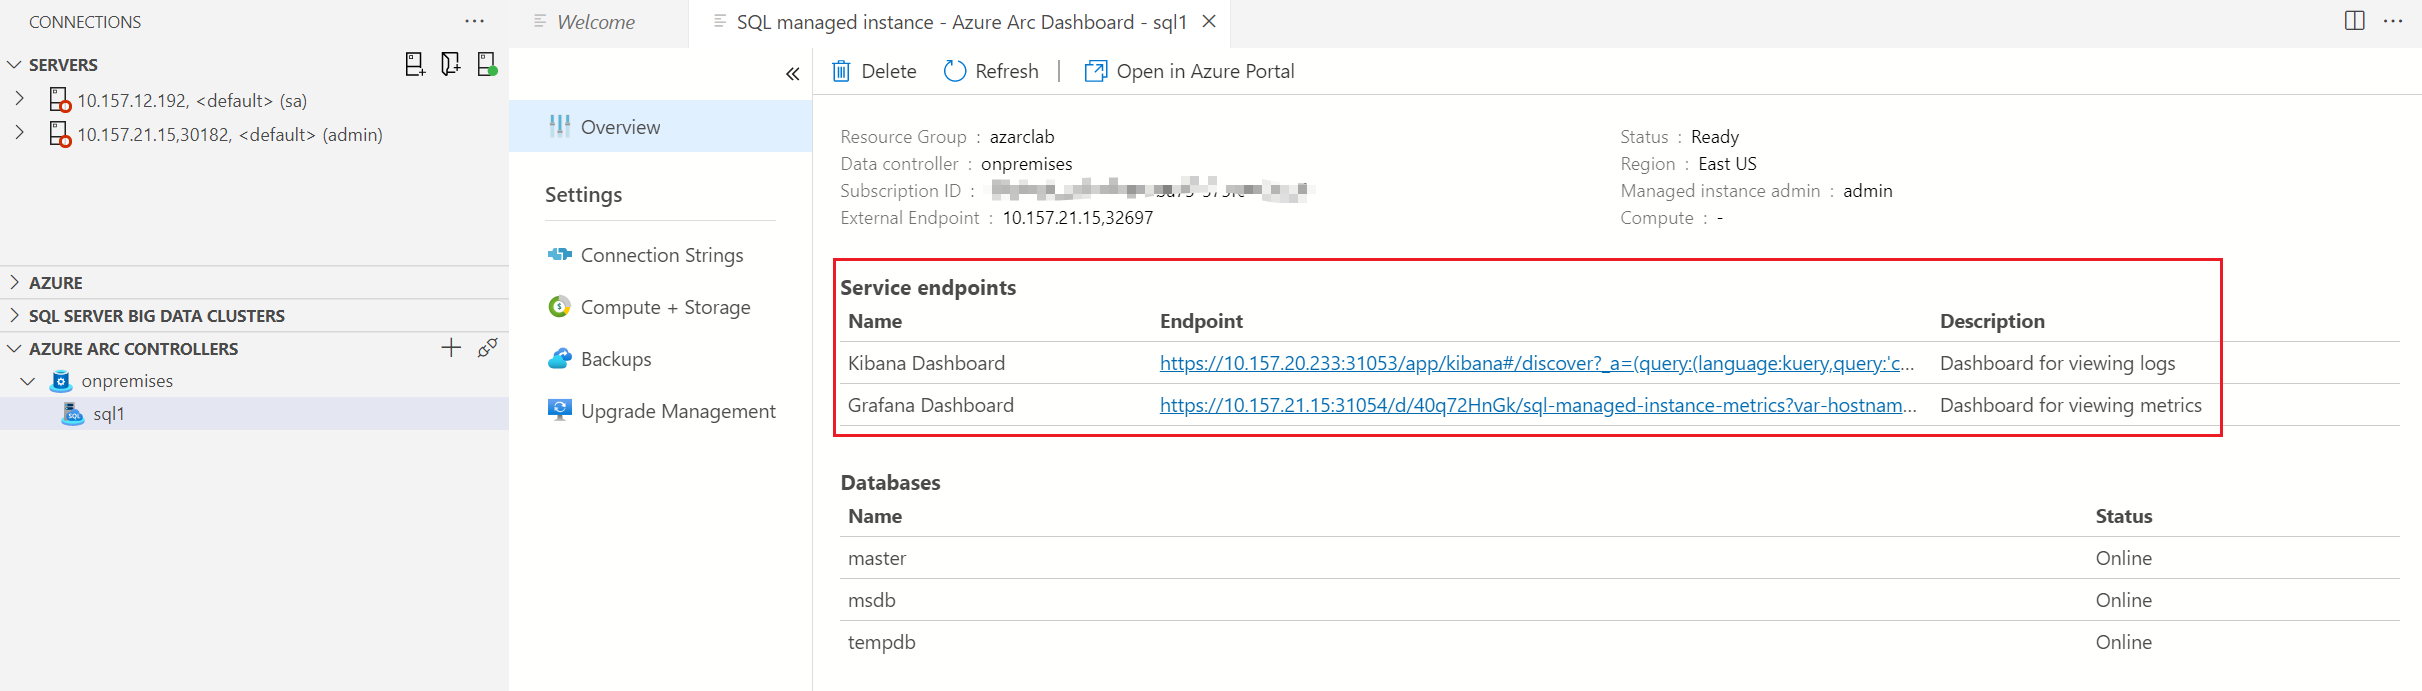Click the New Connection icon in Servers
This screenshot has height=691, width=2422.
pyautogui.click(x=415, y=64)
